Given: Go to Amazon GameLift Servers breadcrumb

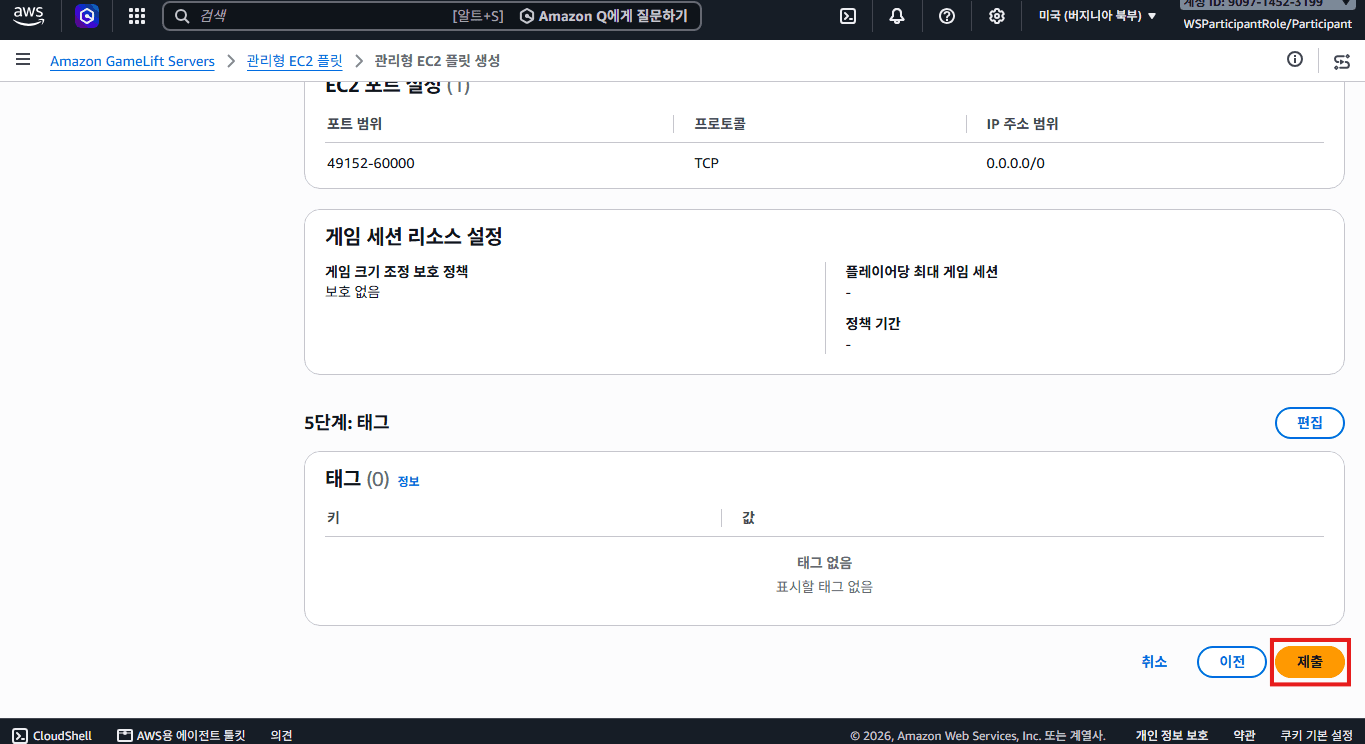Looking at the screenshot, I should 132,61.
